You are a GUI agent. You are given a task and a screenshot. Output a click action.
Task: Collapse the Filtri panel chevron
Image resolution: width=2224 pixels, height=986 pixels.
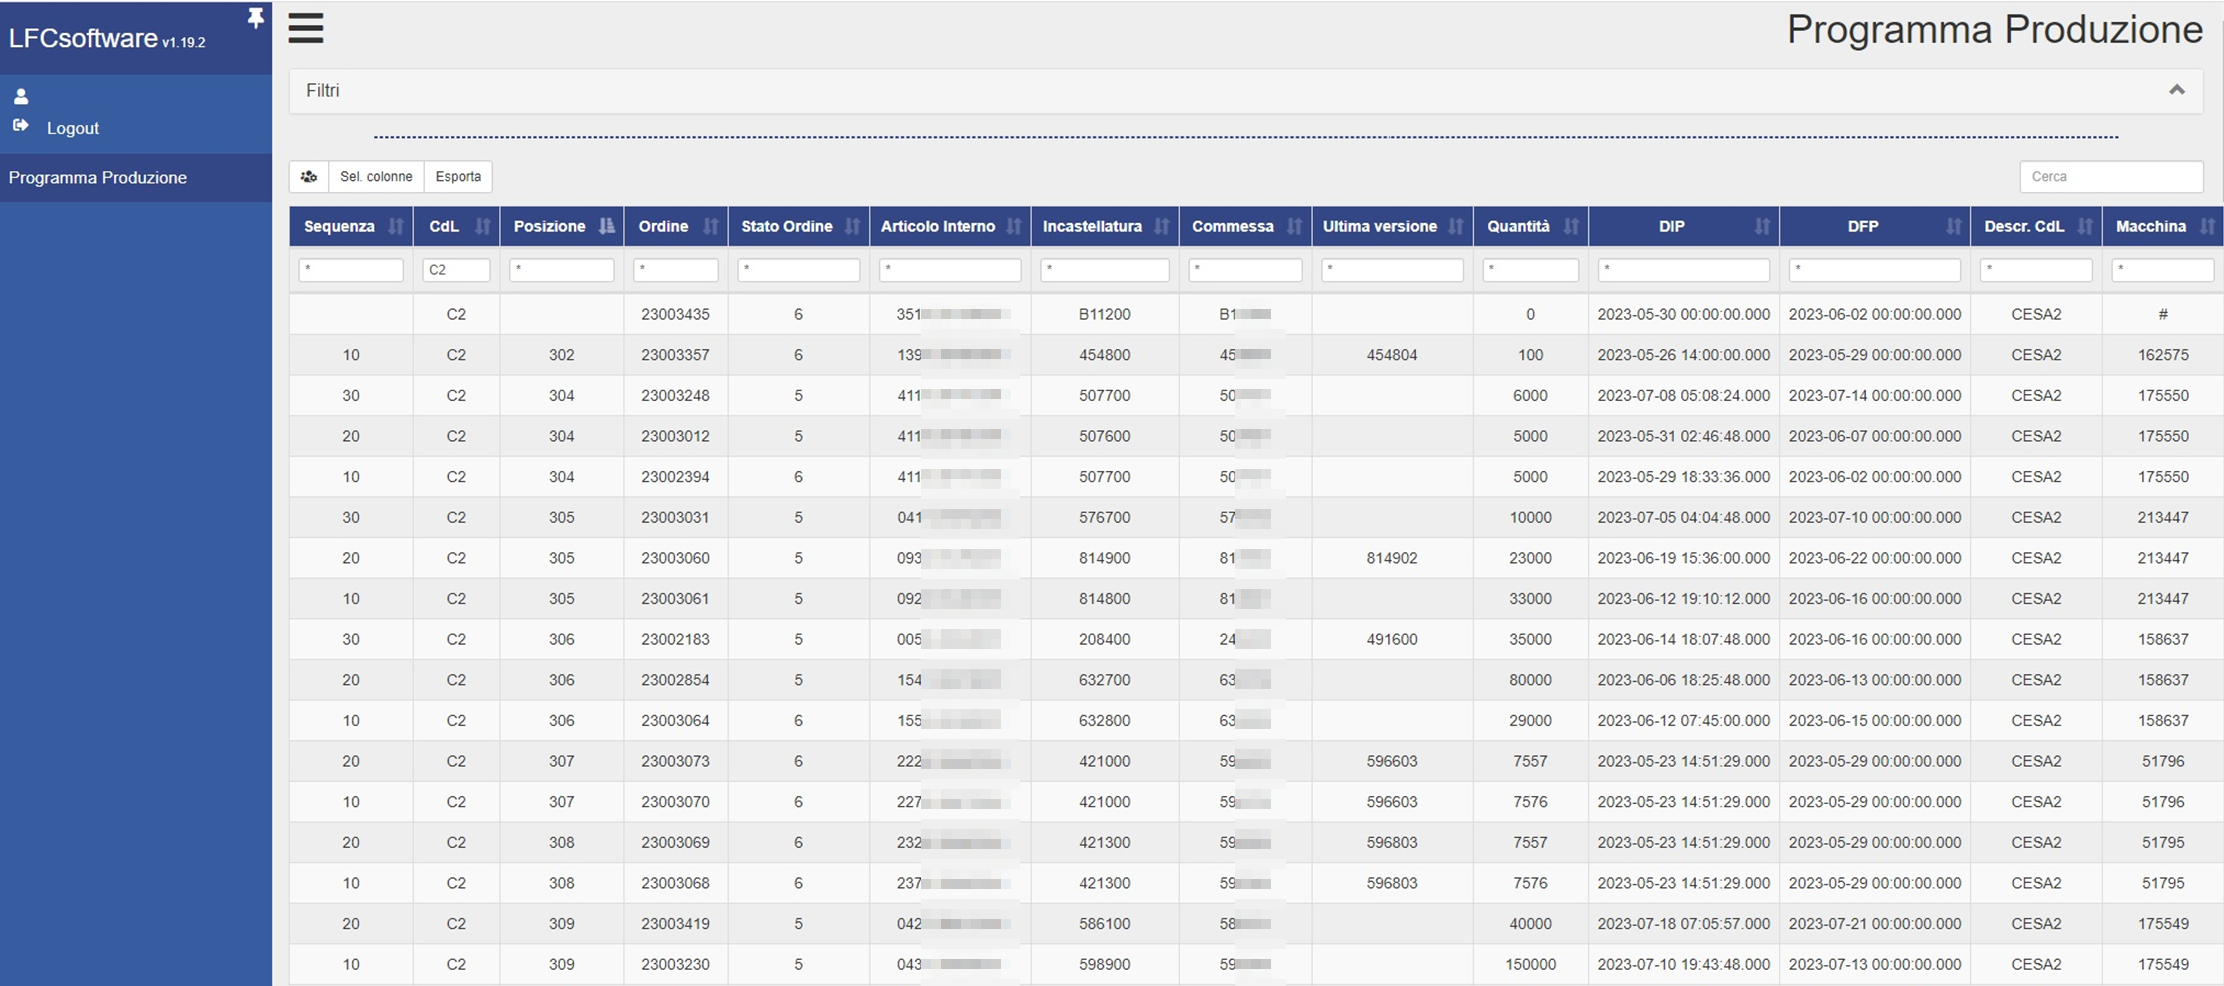tap(2177, 90)
